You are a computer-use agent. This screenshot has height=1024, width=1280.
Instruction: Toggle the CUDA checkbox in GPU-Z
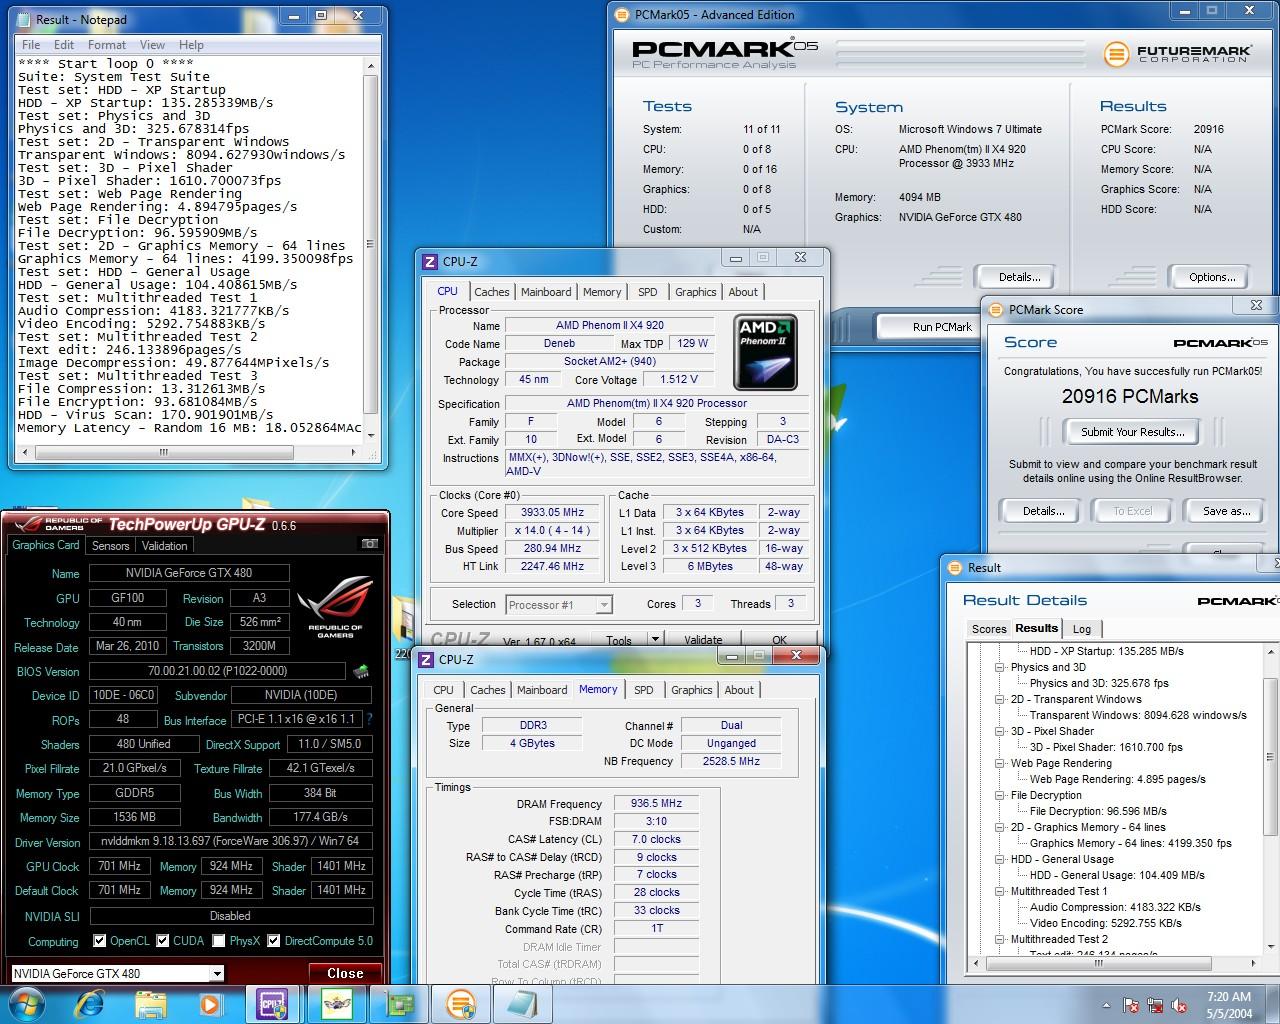(162, 941)
